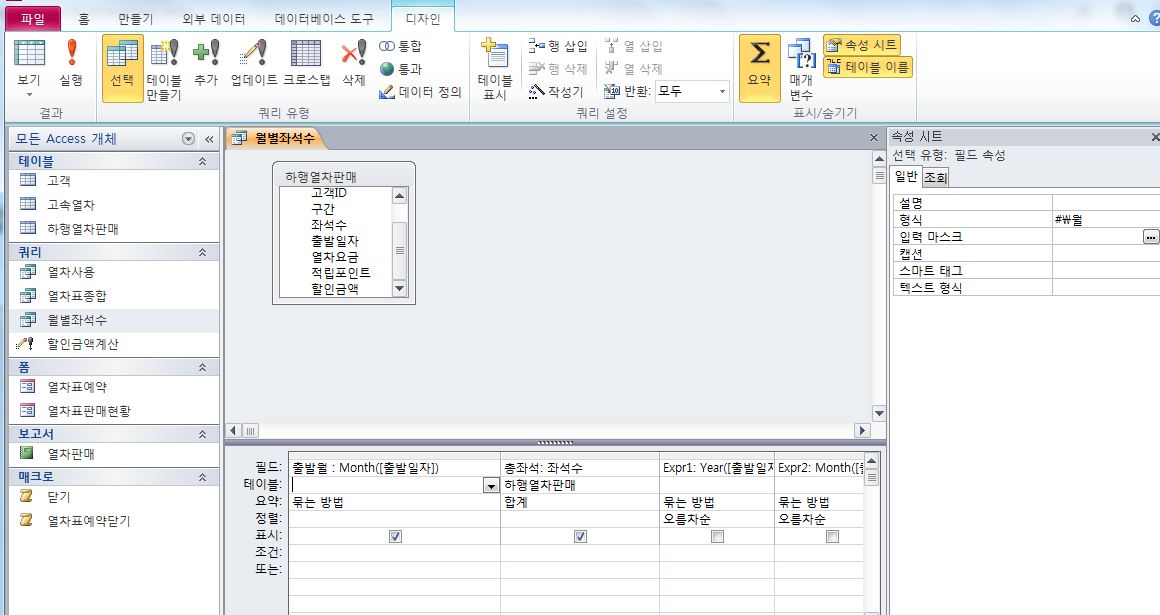
Task: Open the 조회 tab in property sheet
Action: 935,178
